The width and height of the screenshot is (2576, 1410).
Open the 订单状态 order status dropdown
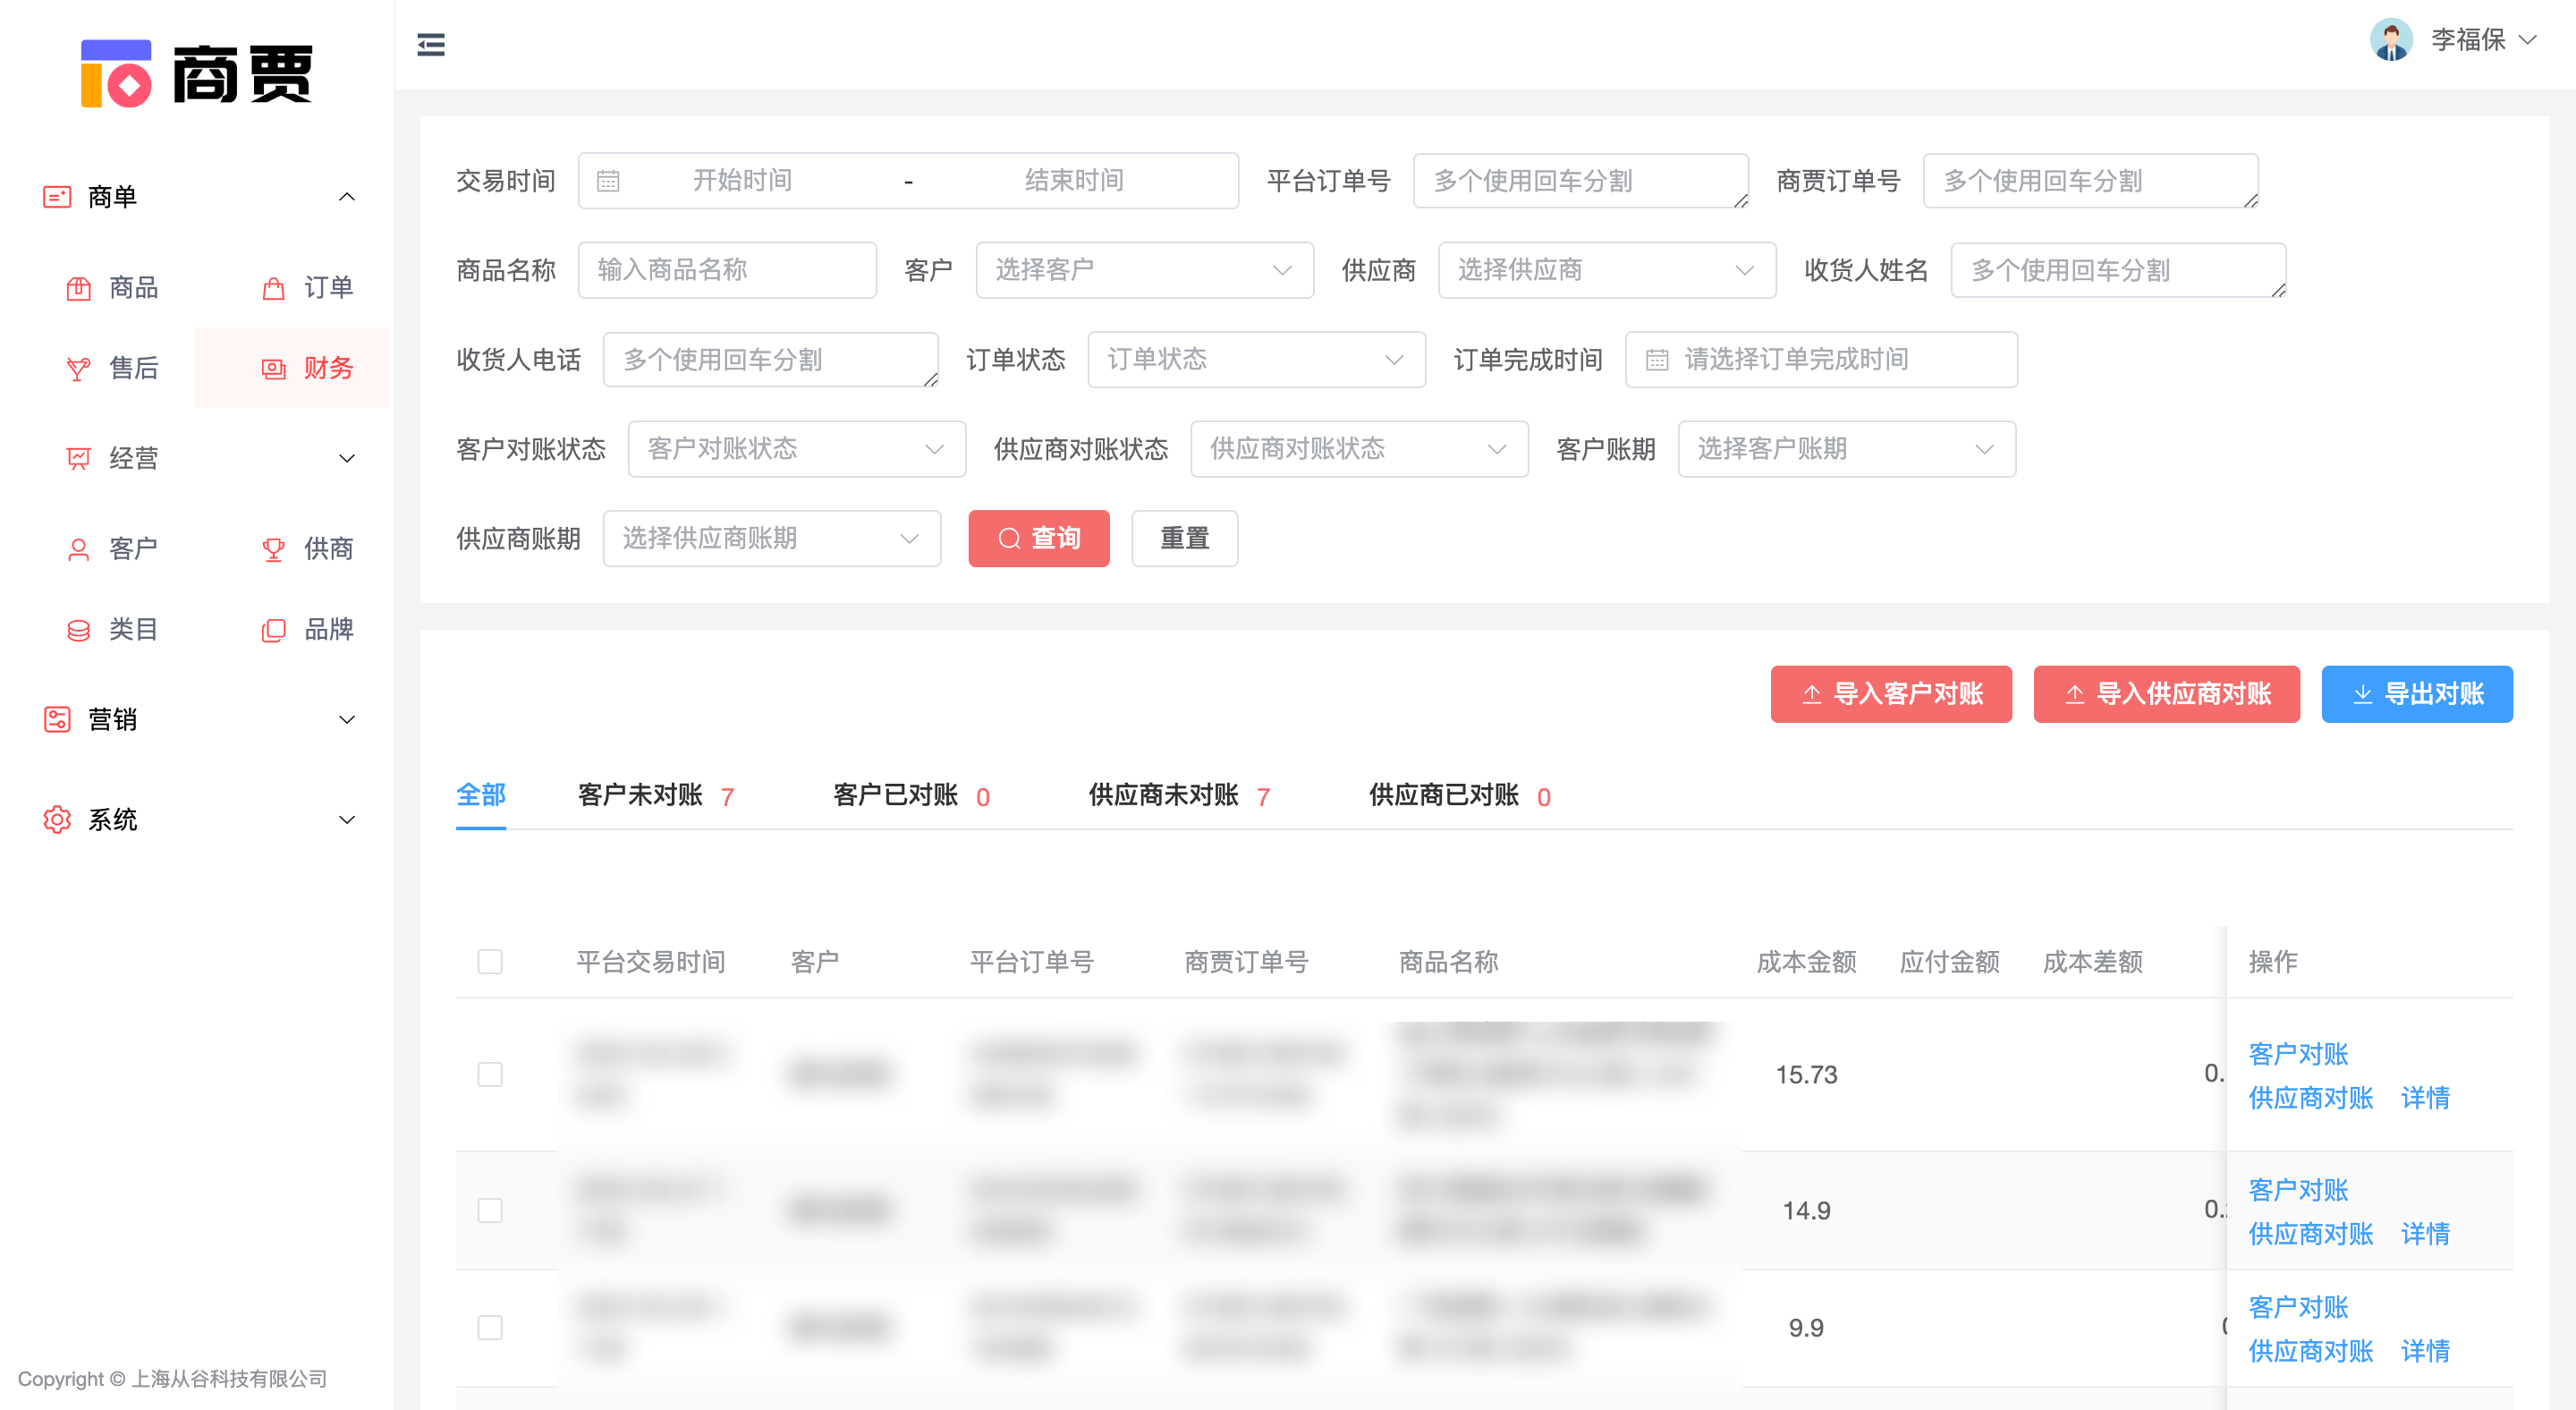click(x=1255, y=359)
